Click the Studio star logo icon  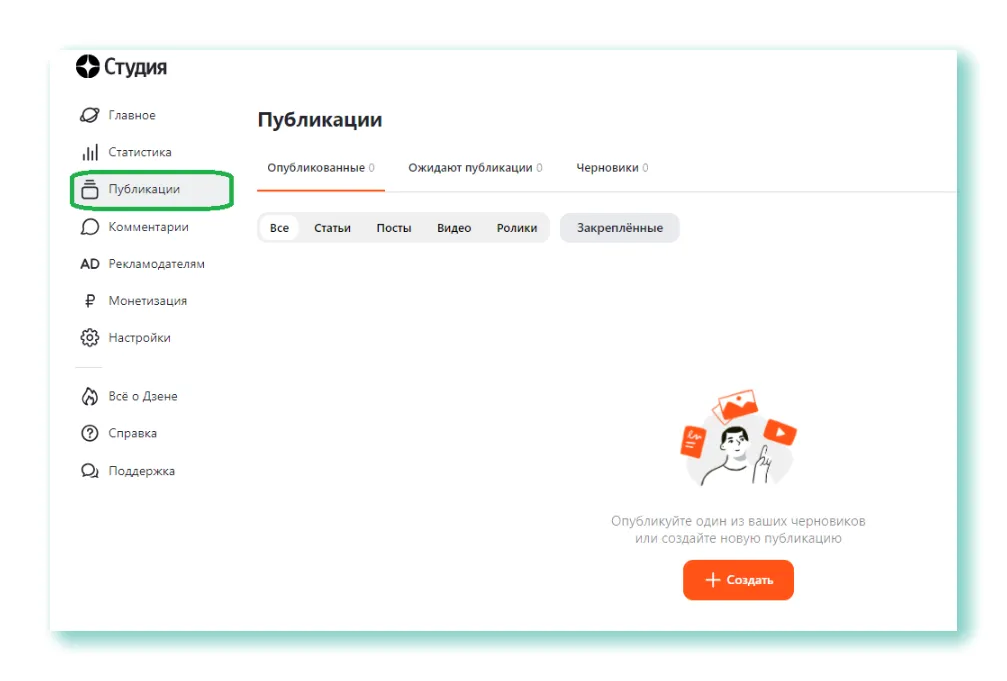88,67
